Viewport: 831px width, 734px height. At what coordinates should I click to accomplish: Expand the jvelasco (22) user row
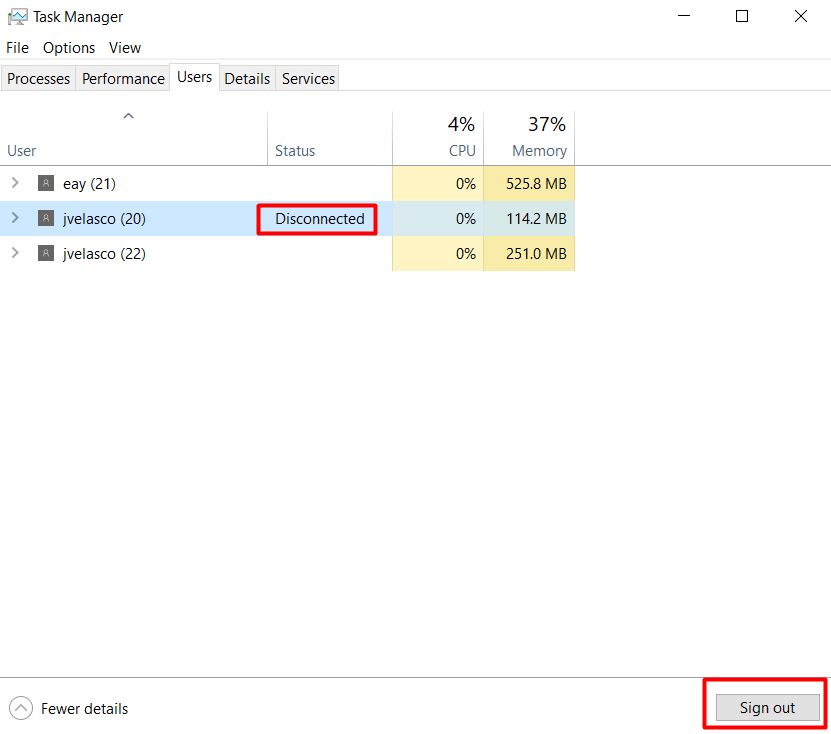[x=15, y=253]
